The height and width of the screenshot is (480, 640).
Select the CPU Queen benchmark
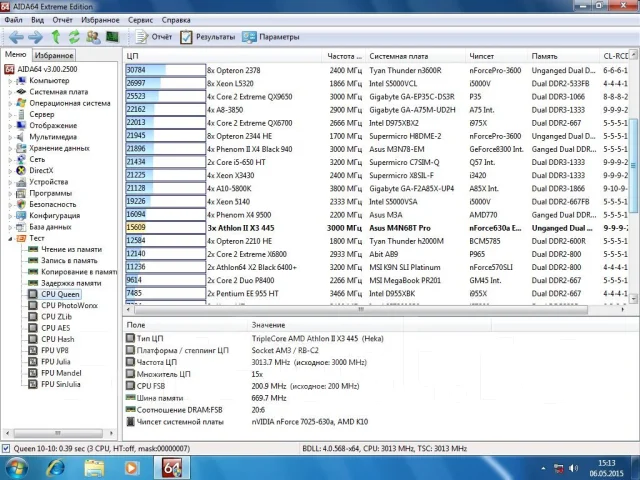tap(60, 294)
